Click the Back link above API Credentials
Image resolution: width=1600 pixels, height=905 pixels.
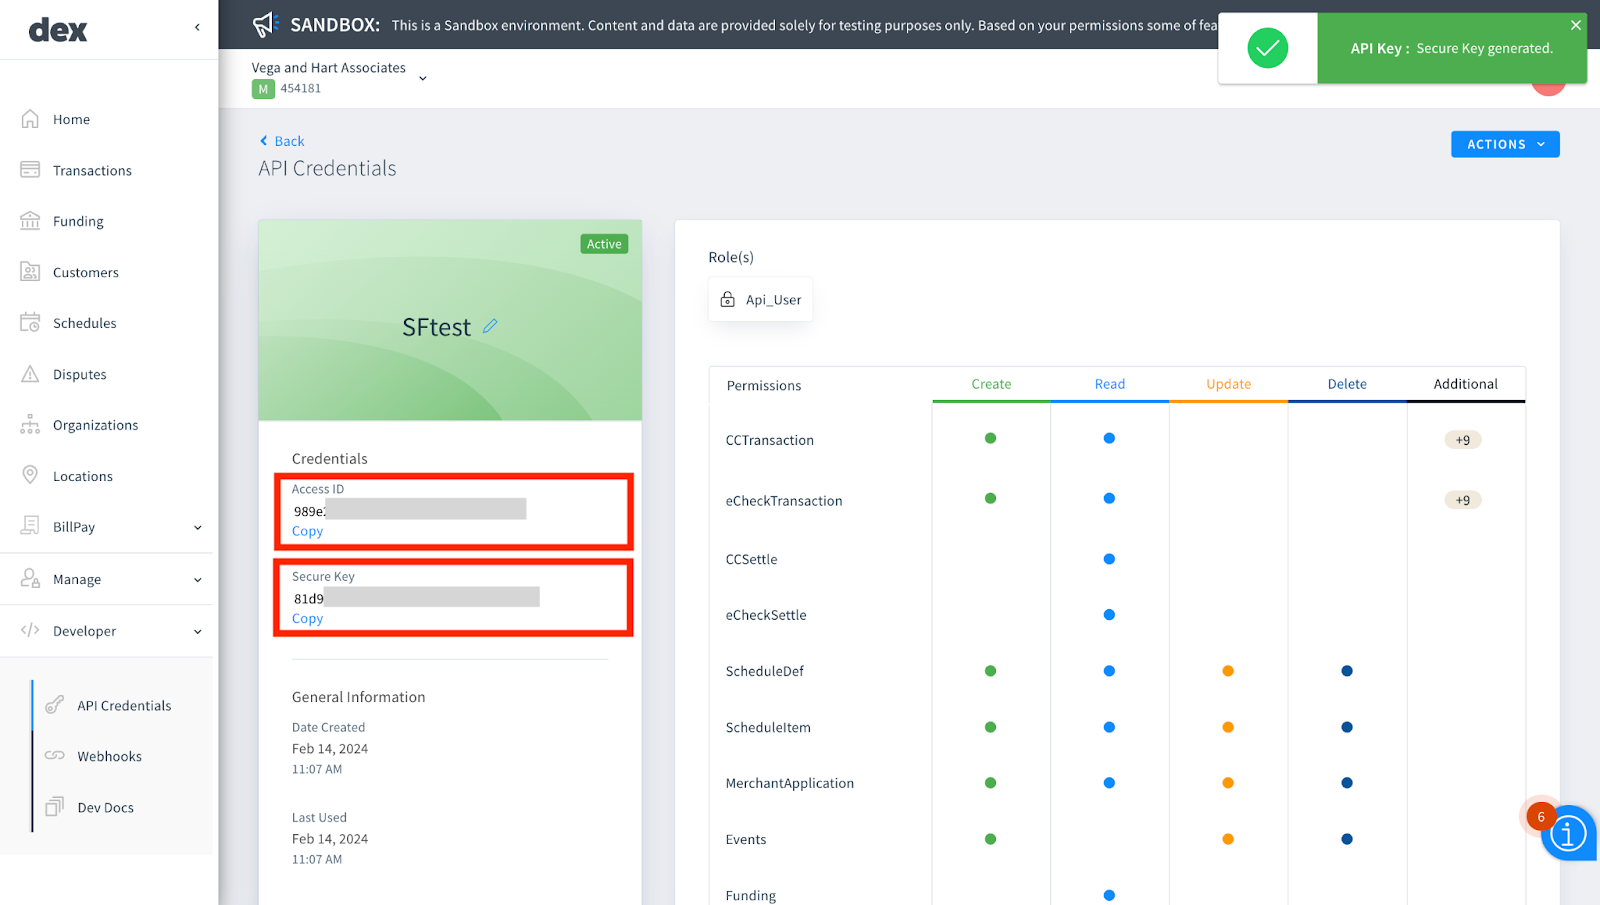click(281, 140)
